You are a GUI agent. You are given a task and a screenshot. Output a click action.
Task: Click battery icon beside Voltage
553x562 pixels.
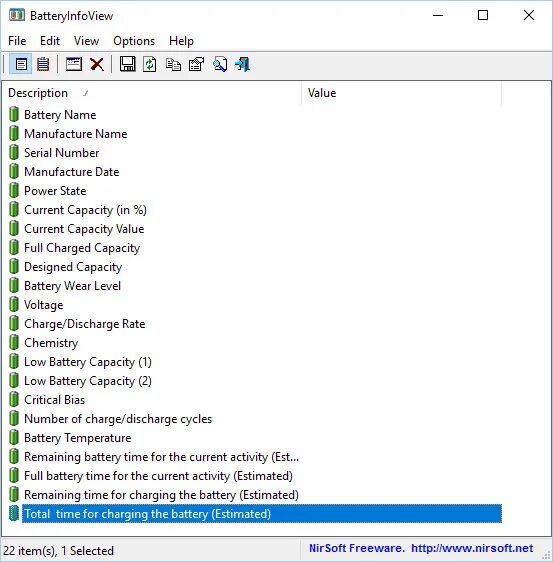tap(14, 304)
